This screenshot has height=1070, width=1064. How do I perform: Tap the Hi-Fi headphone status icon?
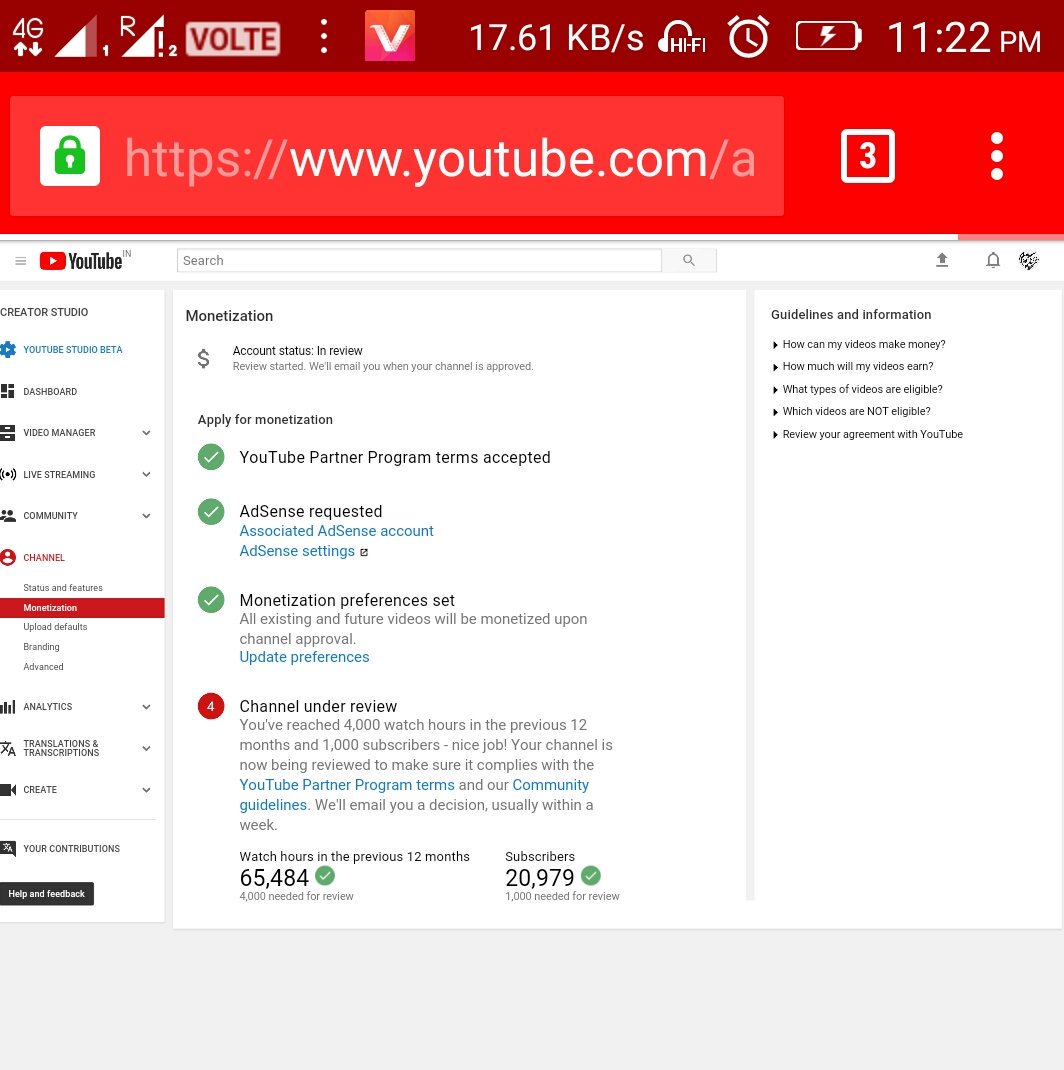coord(682,37)
